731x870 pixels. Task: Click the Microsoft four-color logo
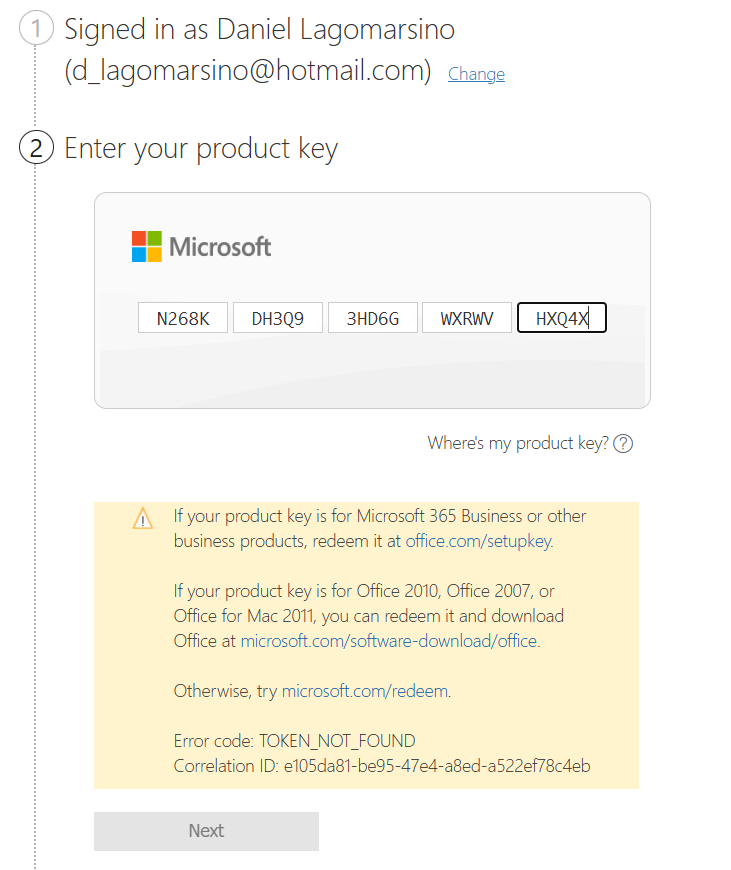146,246
